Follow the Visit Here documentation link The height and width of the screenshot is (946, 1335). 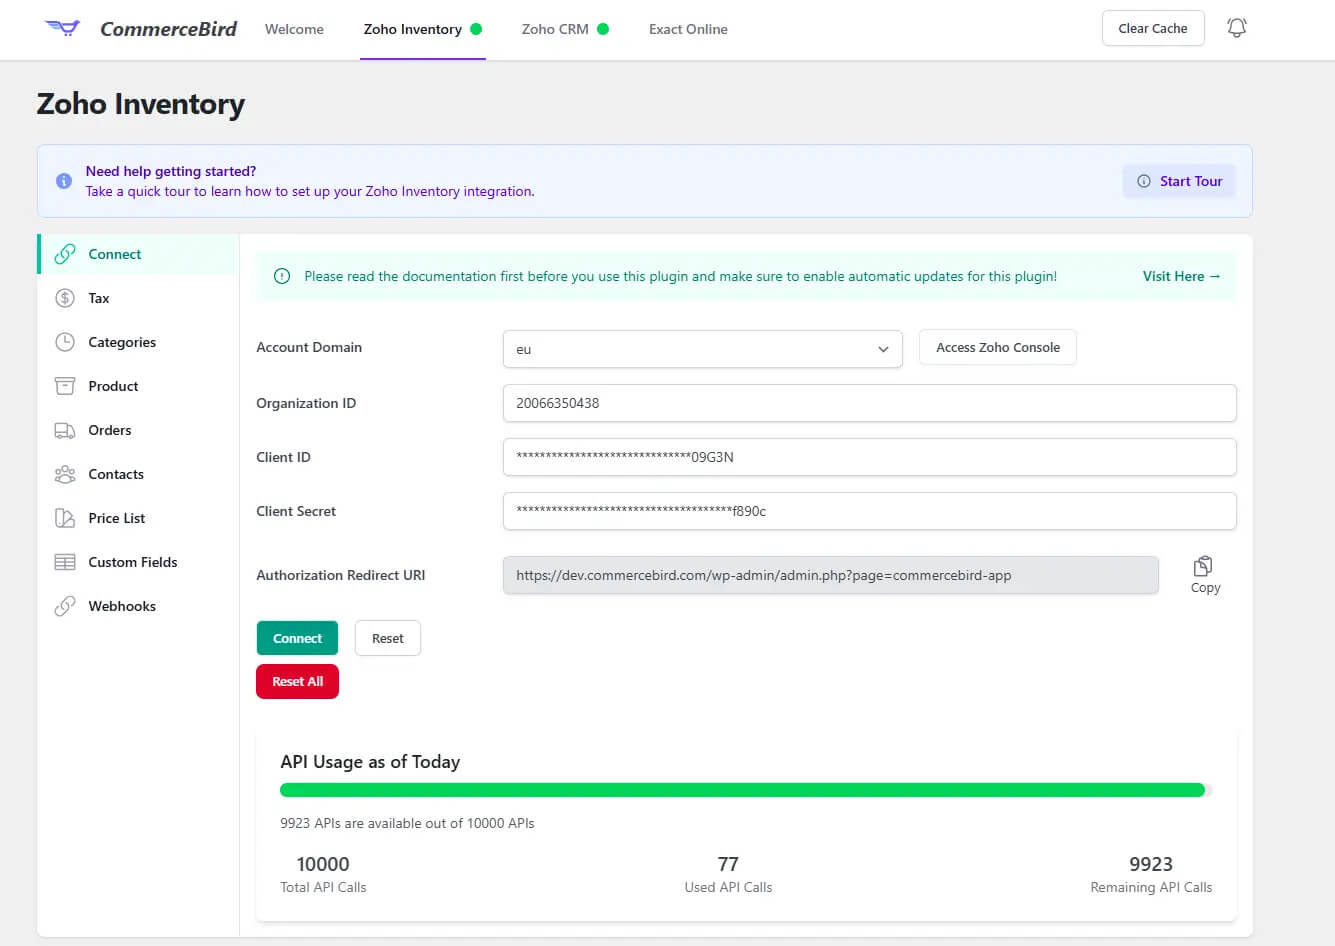tap(1181, 276)
